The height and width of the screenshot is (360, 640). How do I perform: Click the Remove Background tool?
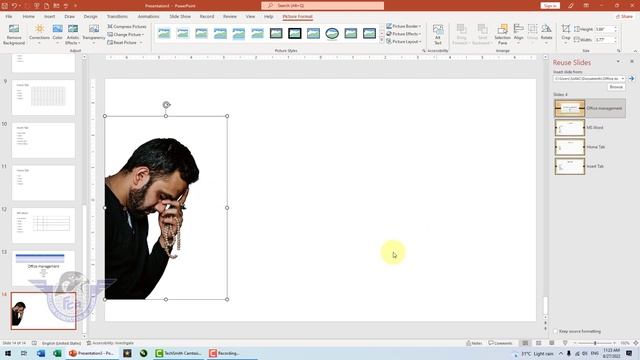(13, 34)
